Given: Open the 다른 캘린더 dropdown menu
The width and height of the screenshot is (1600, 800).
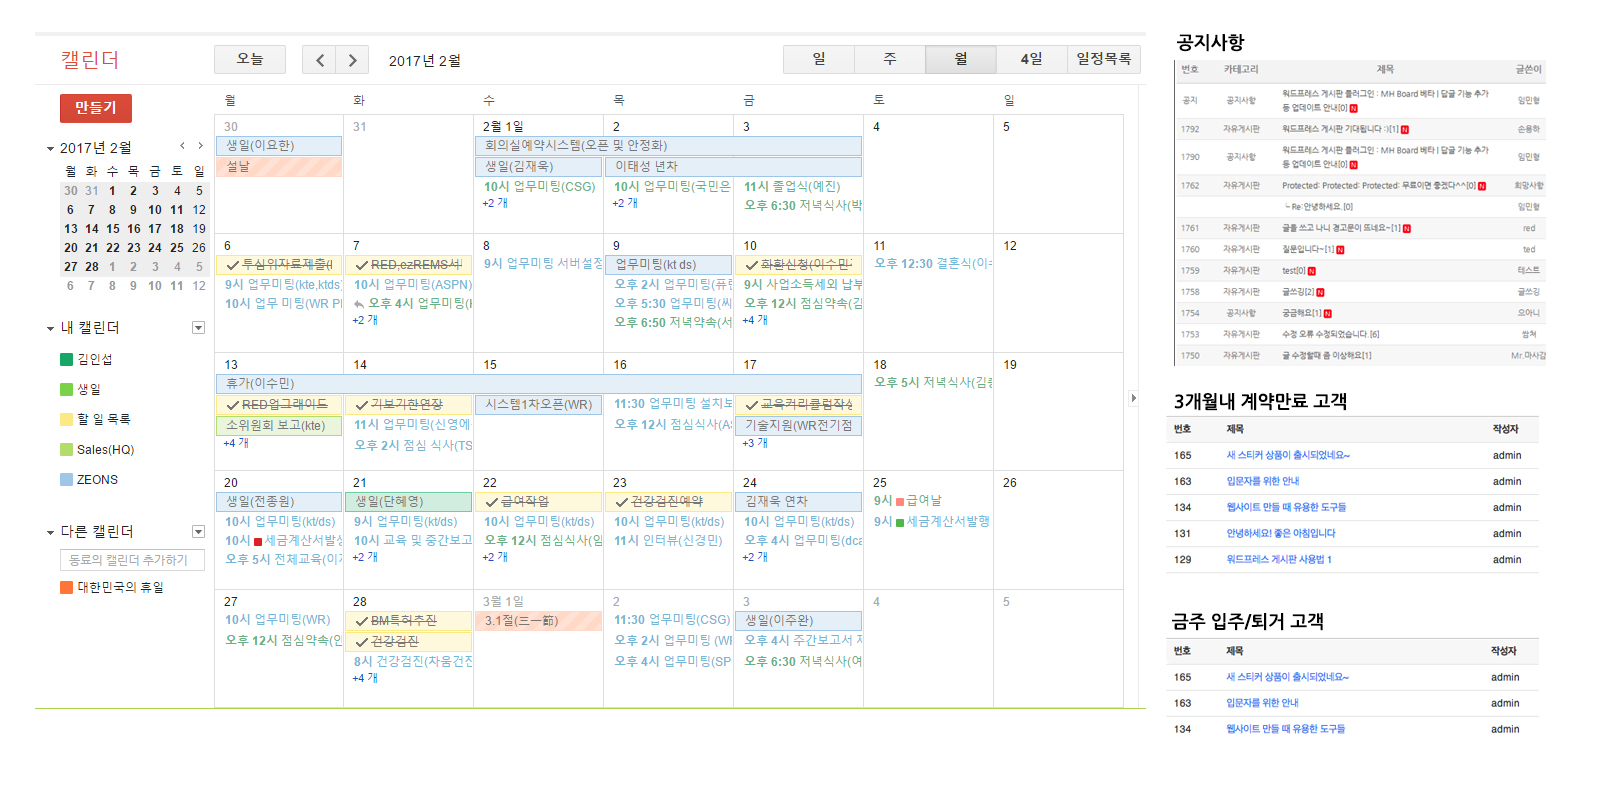Looking at the screenshot, I should (x=198, y=532).
